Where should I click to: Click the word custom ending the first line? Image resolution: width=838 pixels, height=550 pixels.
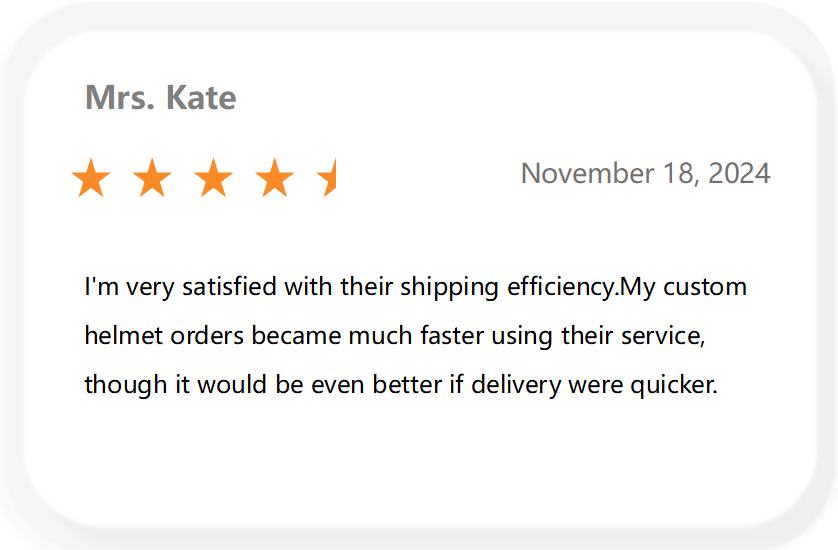click(x=705, y=287)
